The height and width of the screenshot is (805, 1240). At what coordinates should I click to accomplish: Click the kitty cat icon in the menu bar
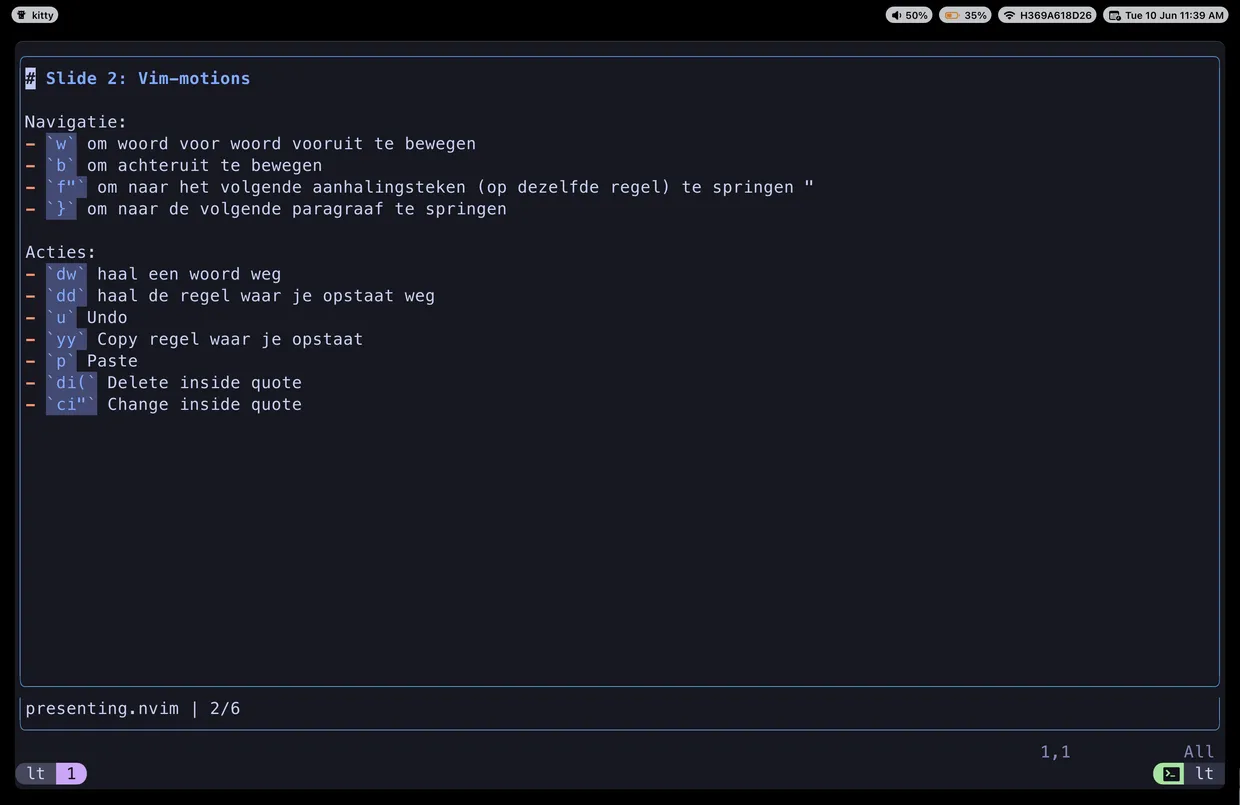coord(22,14)
